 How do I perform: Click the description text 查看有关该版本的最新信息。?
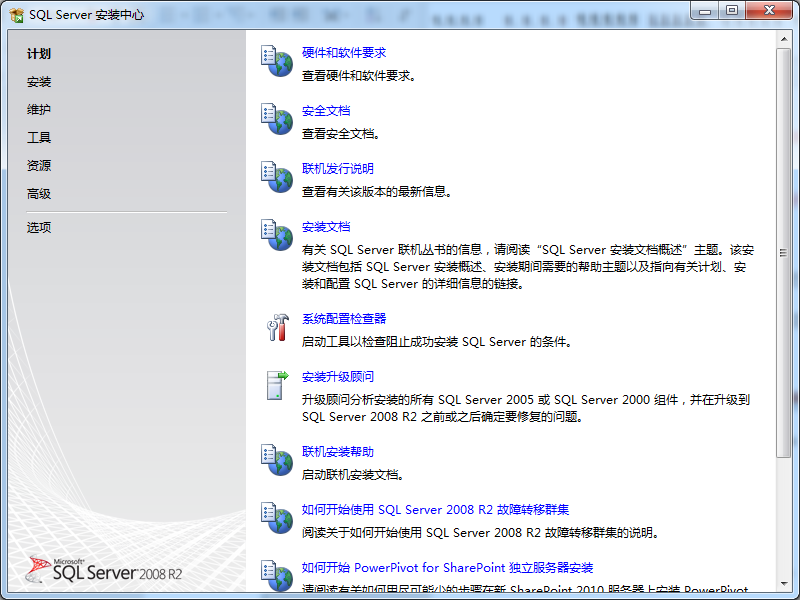377,192
